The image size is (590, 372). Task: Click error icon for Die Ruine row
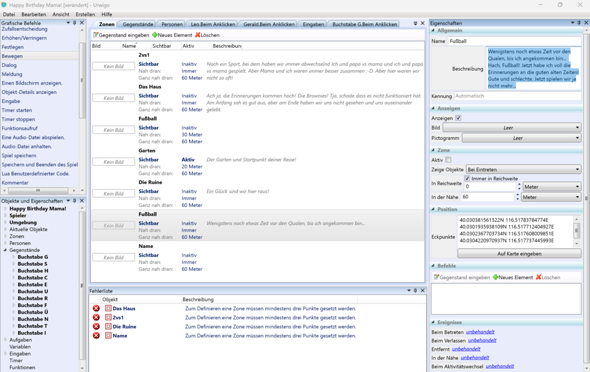tap(96, 326)
